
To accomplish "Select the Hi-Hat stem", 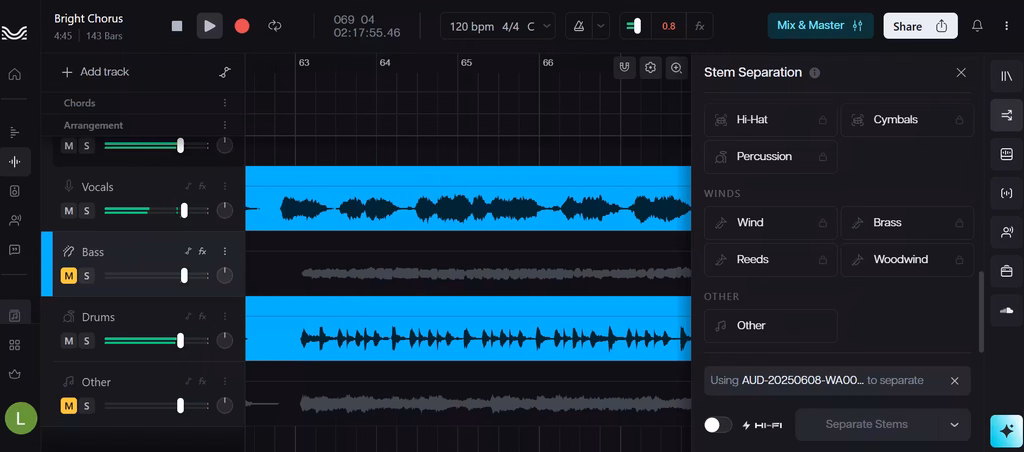I will pyautogui.click(x=771, y=120).
